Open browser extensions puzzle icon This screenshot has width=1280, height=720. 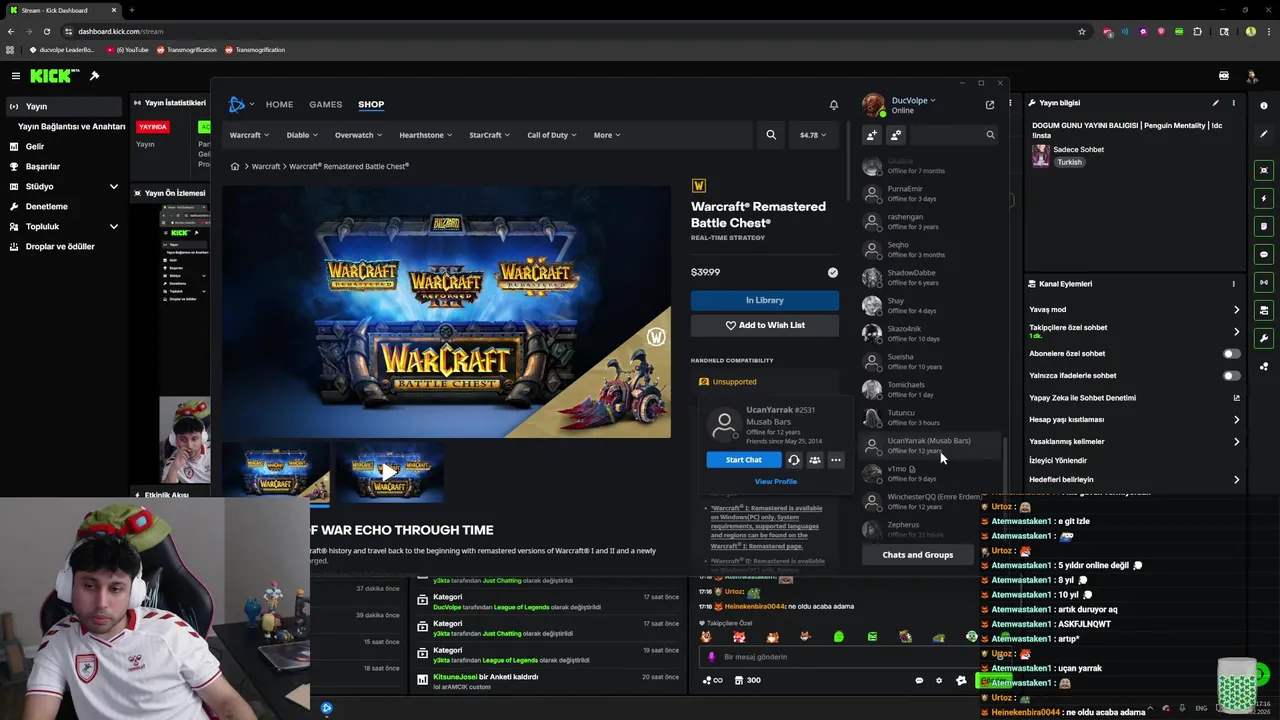(1197, 31)
